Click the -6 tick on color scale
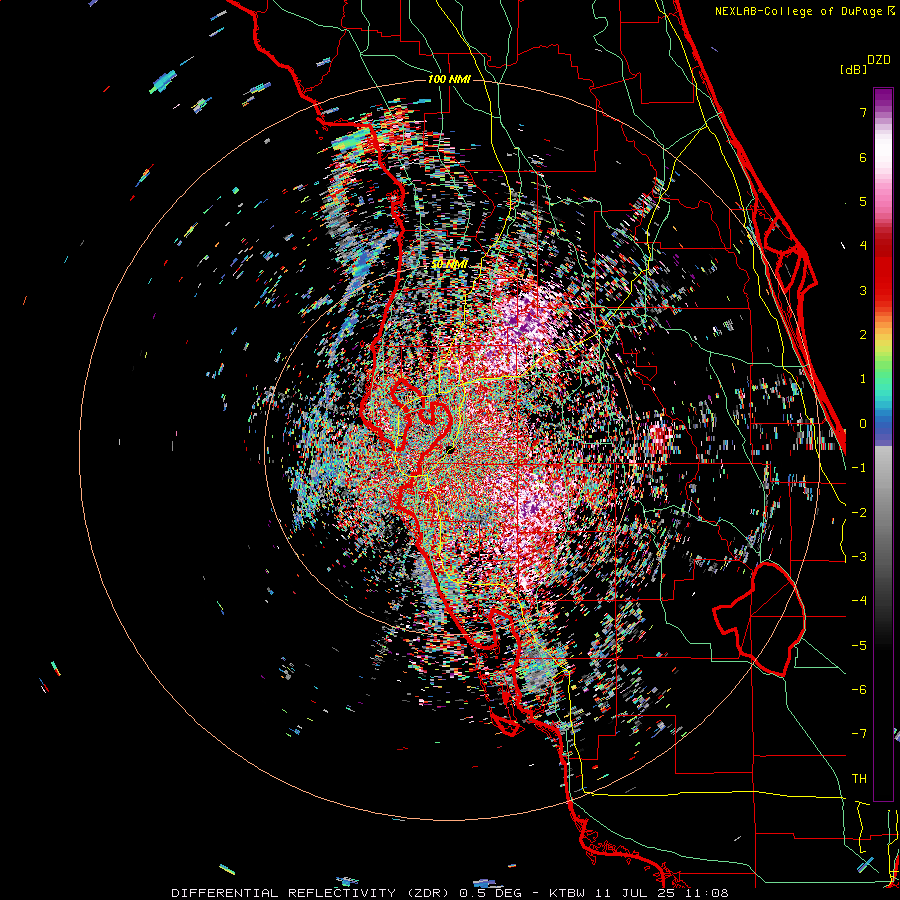This screenshot has width=900, height=900. click(x=859, y=690)
